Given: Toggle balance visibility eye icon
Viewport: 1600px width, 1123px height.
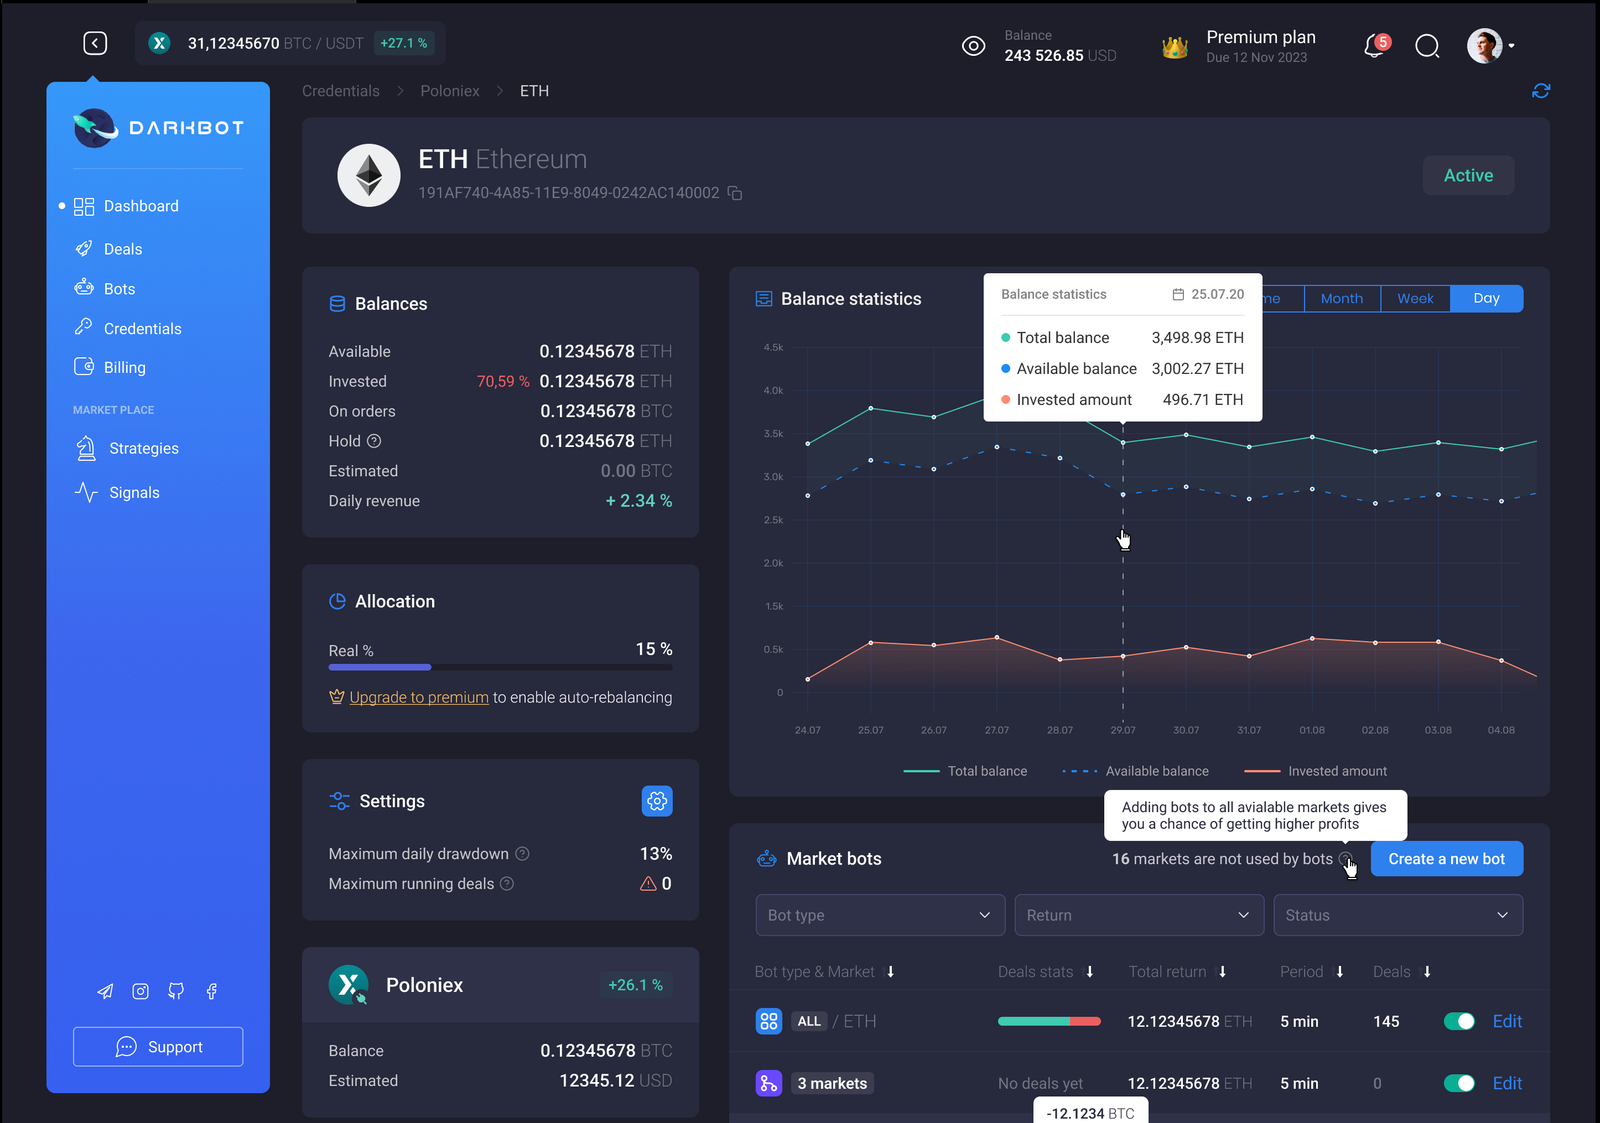Looking at the screenshot, I should coord(973,46).
